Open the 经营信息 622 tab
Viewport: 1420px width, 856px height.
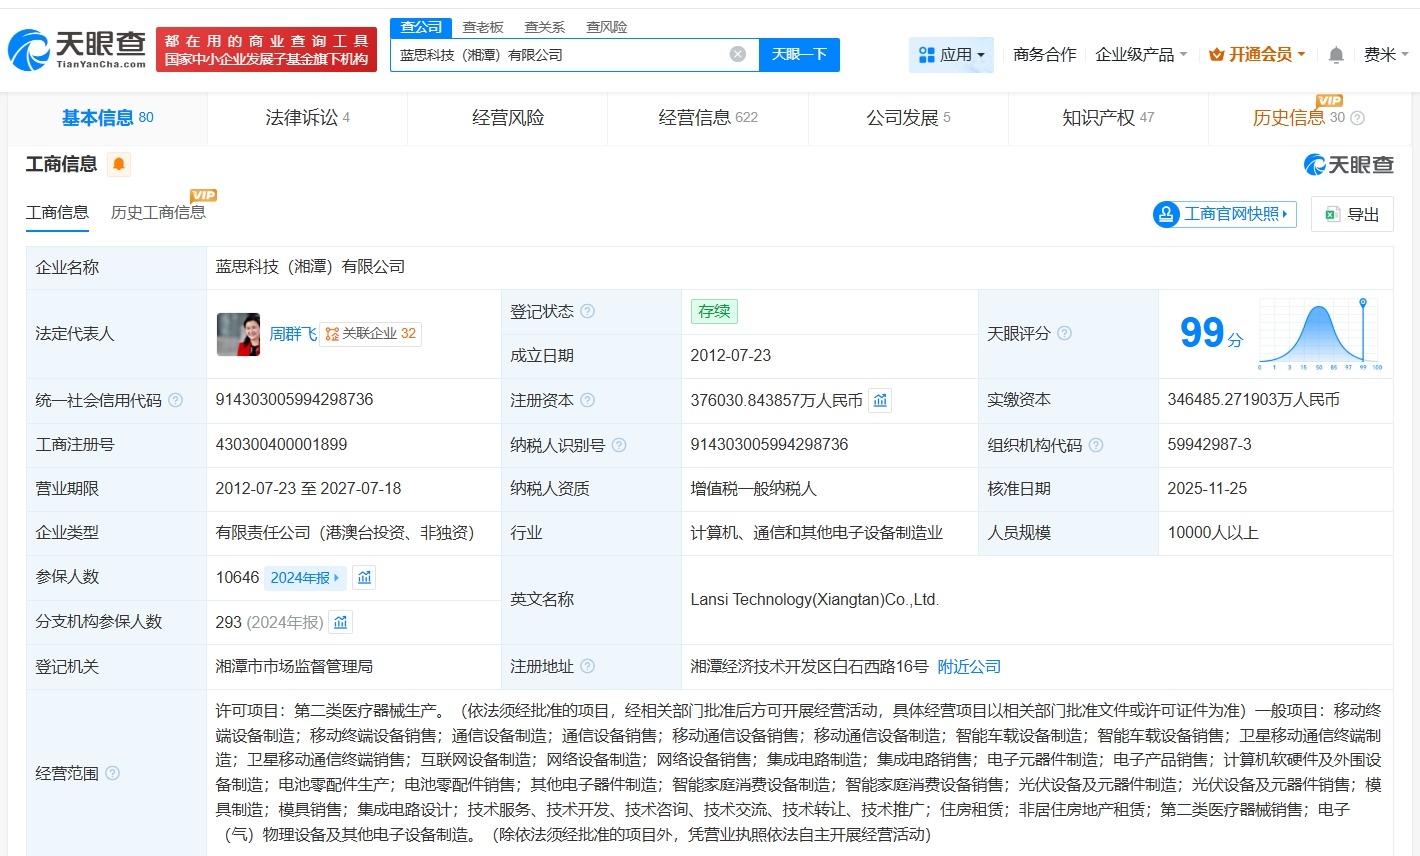(x=707, y=117)
